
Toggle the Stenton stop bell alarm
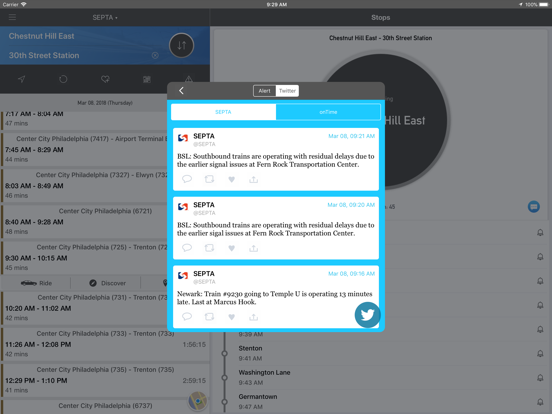coord(540,353)
